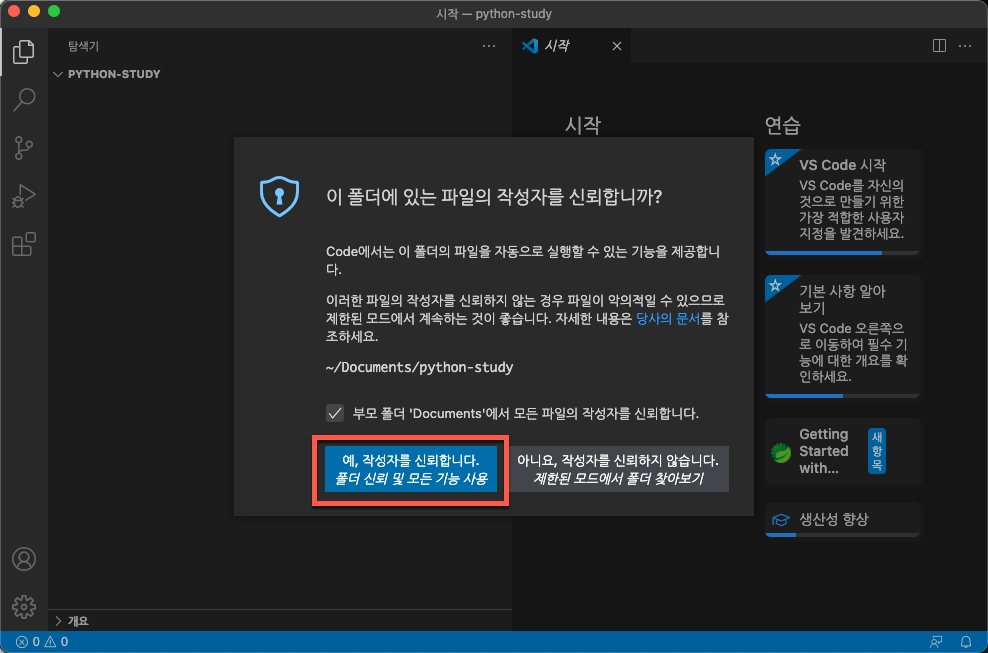
Task: Click the dialog title '이 폴더에 있는 파일의 작성자를 신뢰합니까?'
Action: [x=494, y=197]
